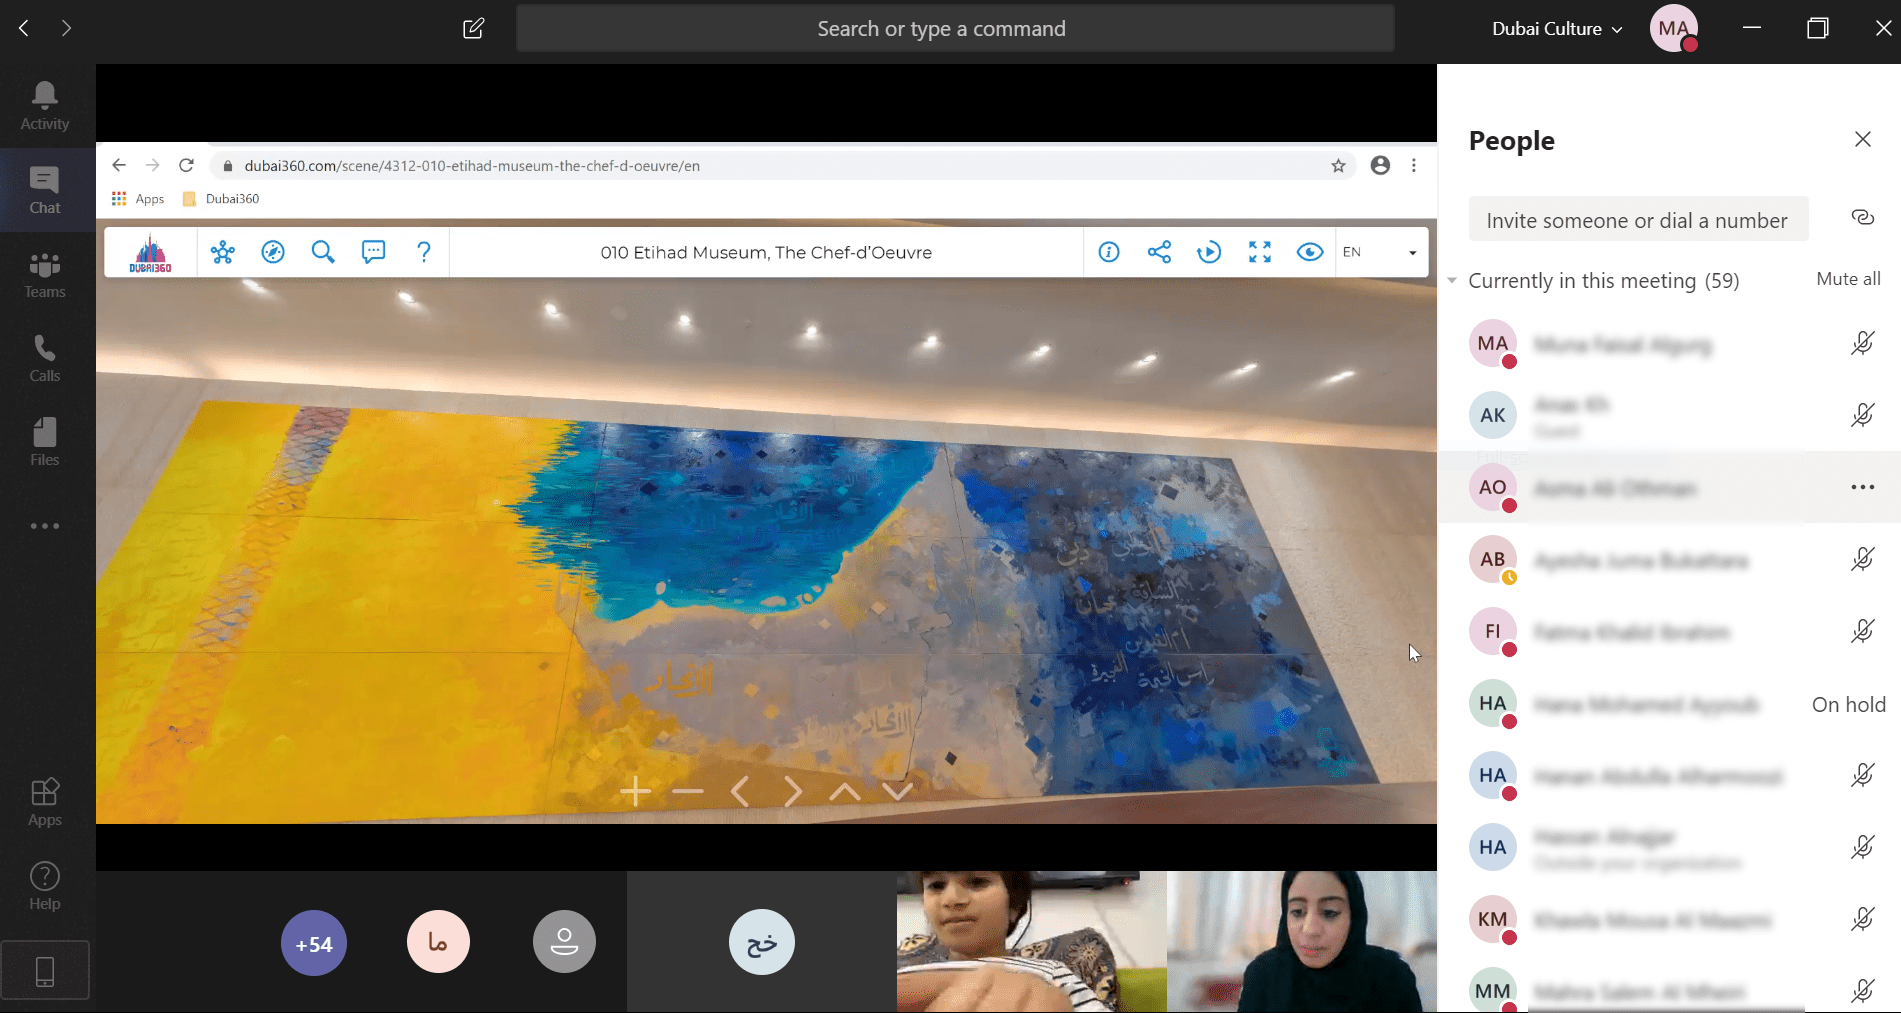Collapse the Currently in this meeting list
Screen dimensions: 1901x1013
[1453, 281]
